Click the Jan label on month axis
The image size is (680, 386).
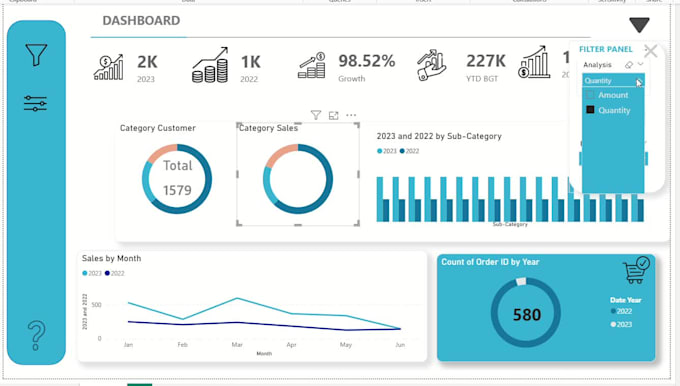(x=128, y=345)
